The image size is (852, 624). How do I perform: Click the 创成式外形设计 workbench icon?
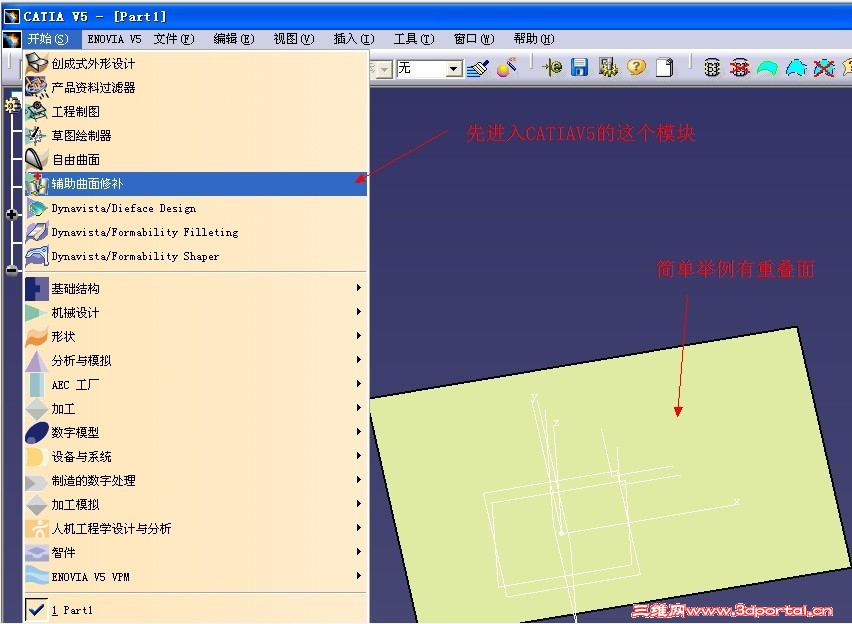[x=37, y=63]
